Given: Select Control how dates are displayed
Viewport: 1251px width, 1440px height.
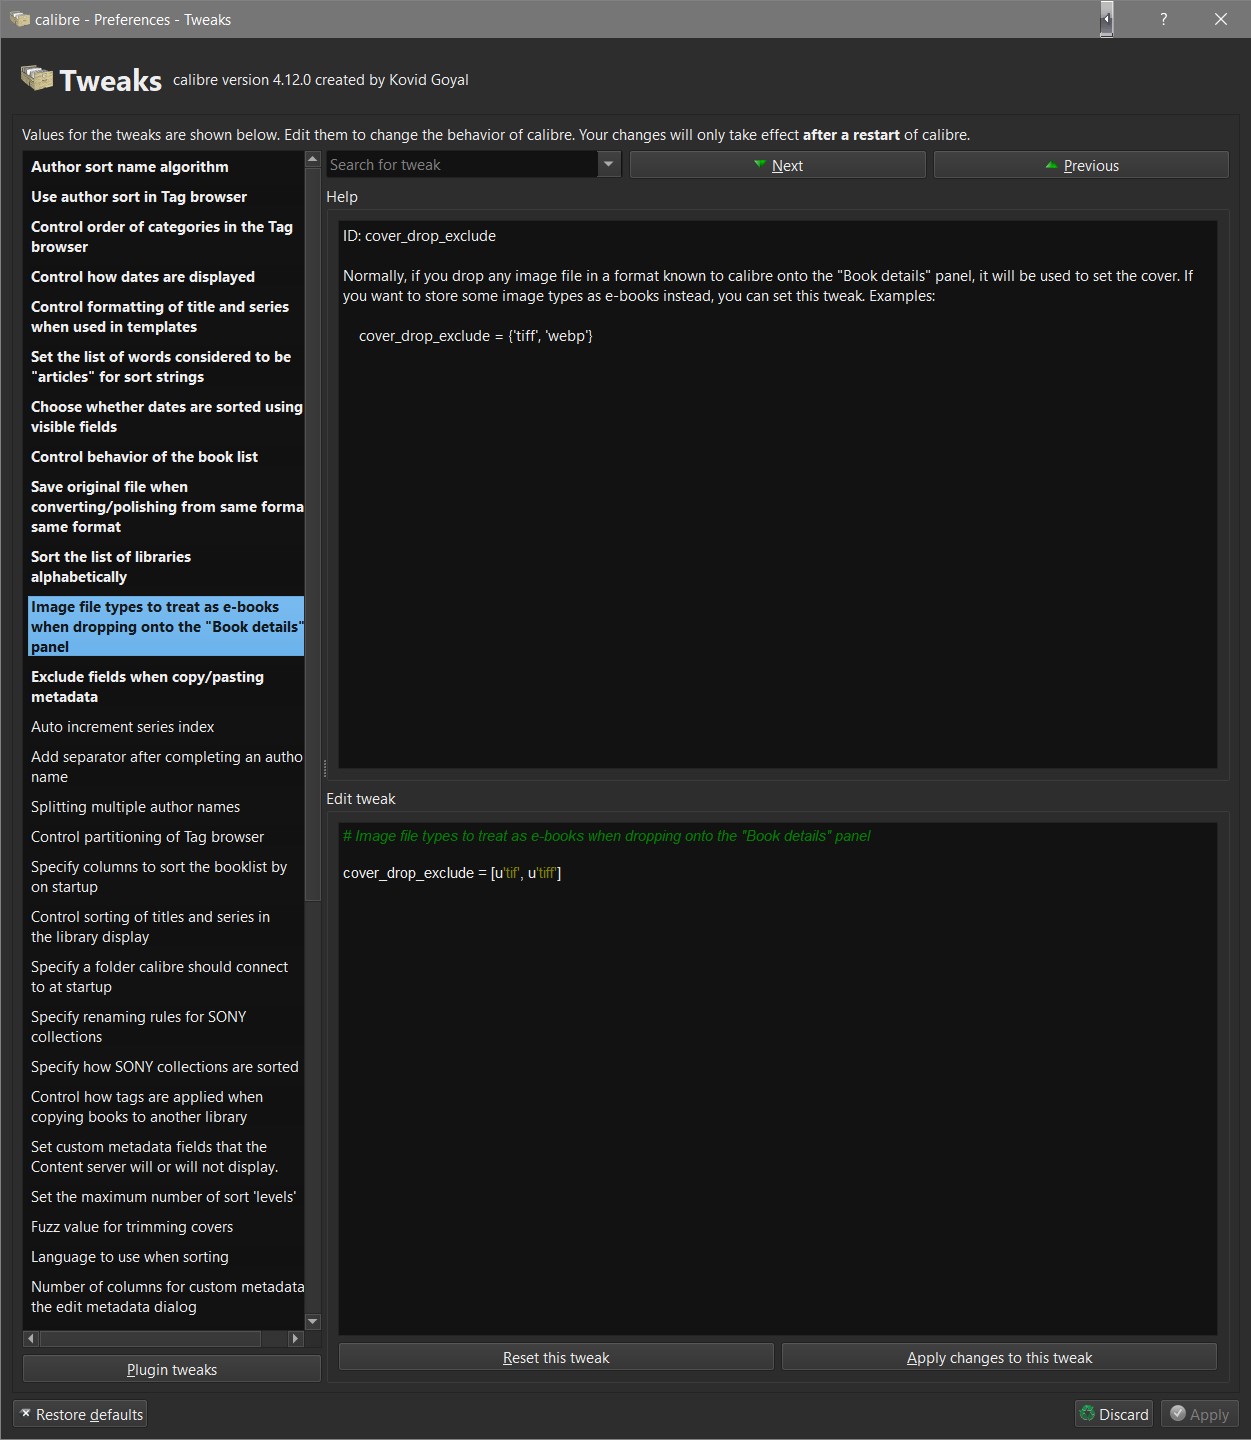Looking at the screenshot, I should tap(166, 277).
